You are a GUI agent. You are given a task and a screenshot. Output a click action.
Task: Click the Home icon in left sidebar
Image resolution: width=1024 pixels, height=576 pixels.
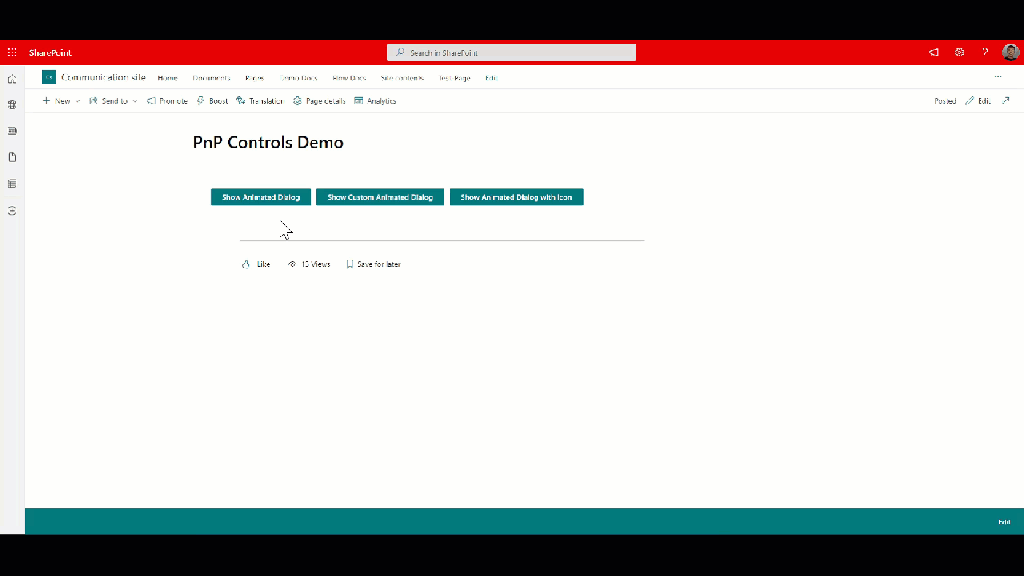click(12, 79)
